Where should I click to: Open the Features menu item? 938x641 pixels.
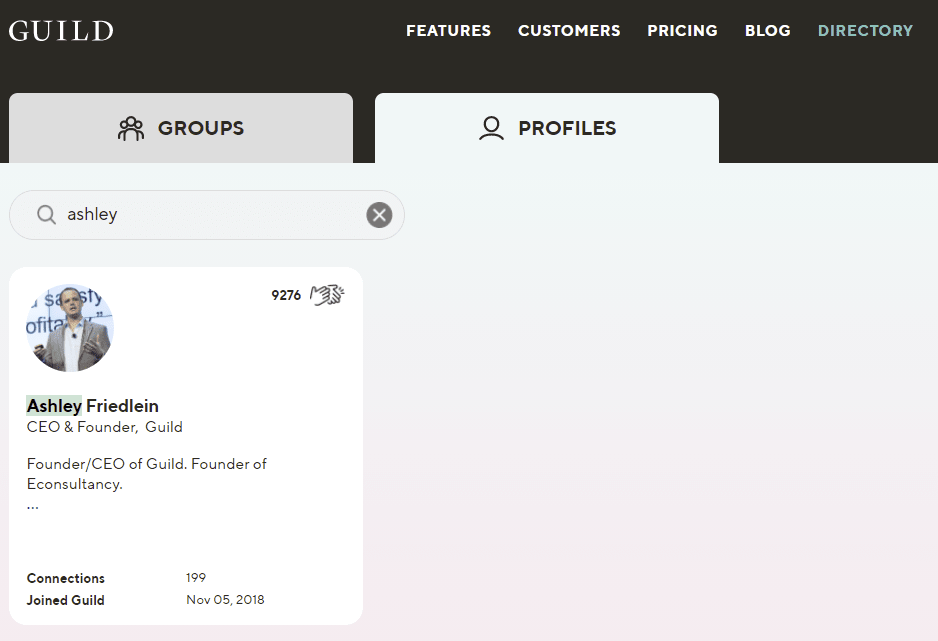[x=449, y=30]
